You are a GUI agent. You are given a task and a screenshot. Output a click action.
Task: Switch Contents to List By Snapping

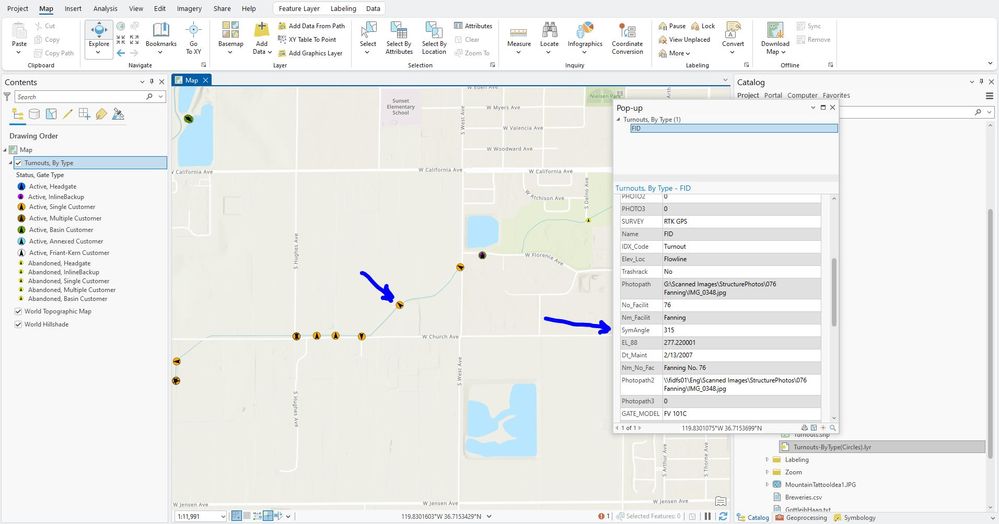point(84,114)
